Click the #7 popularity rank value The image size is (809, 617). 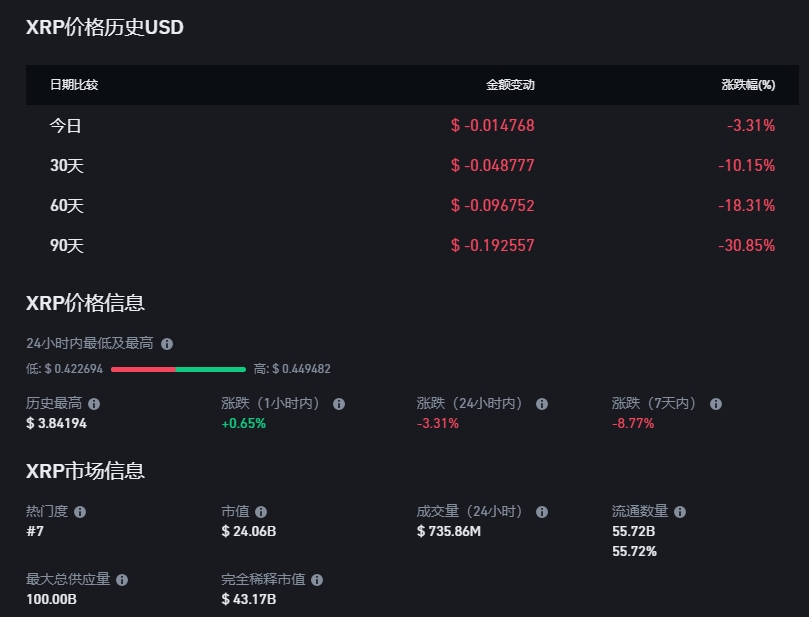pos(36,531)
